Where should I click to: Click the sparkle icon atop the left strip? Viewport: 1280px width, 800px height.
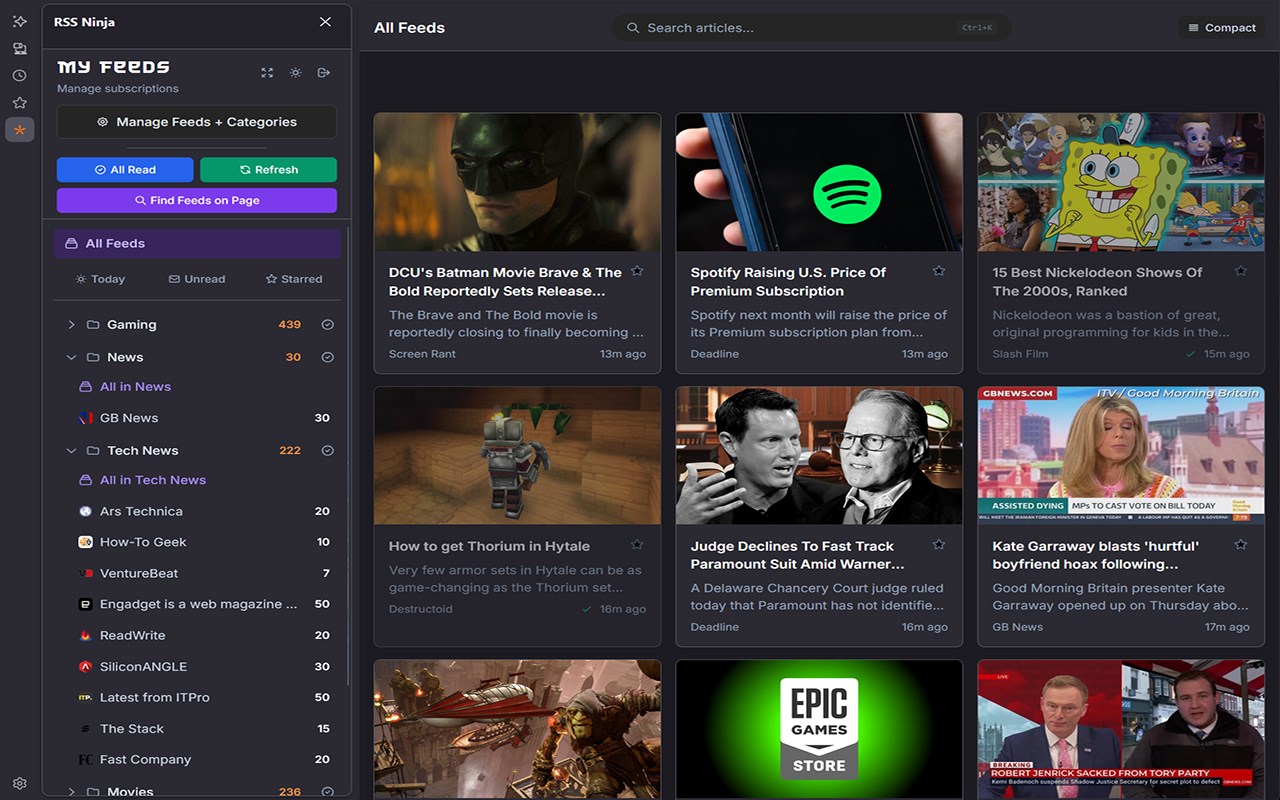click(x=20, y=21)
